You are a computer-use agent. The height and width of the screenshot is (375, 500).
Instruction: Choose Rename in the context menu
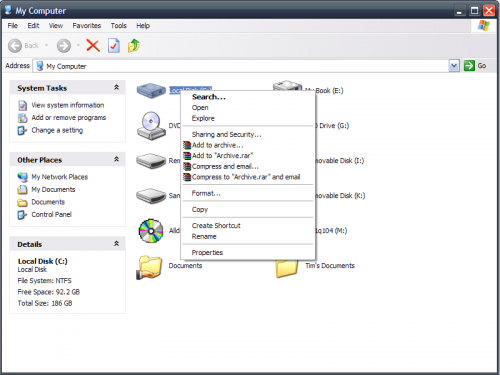pos(248,236)
